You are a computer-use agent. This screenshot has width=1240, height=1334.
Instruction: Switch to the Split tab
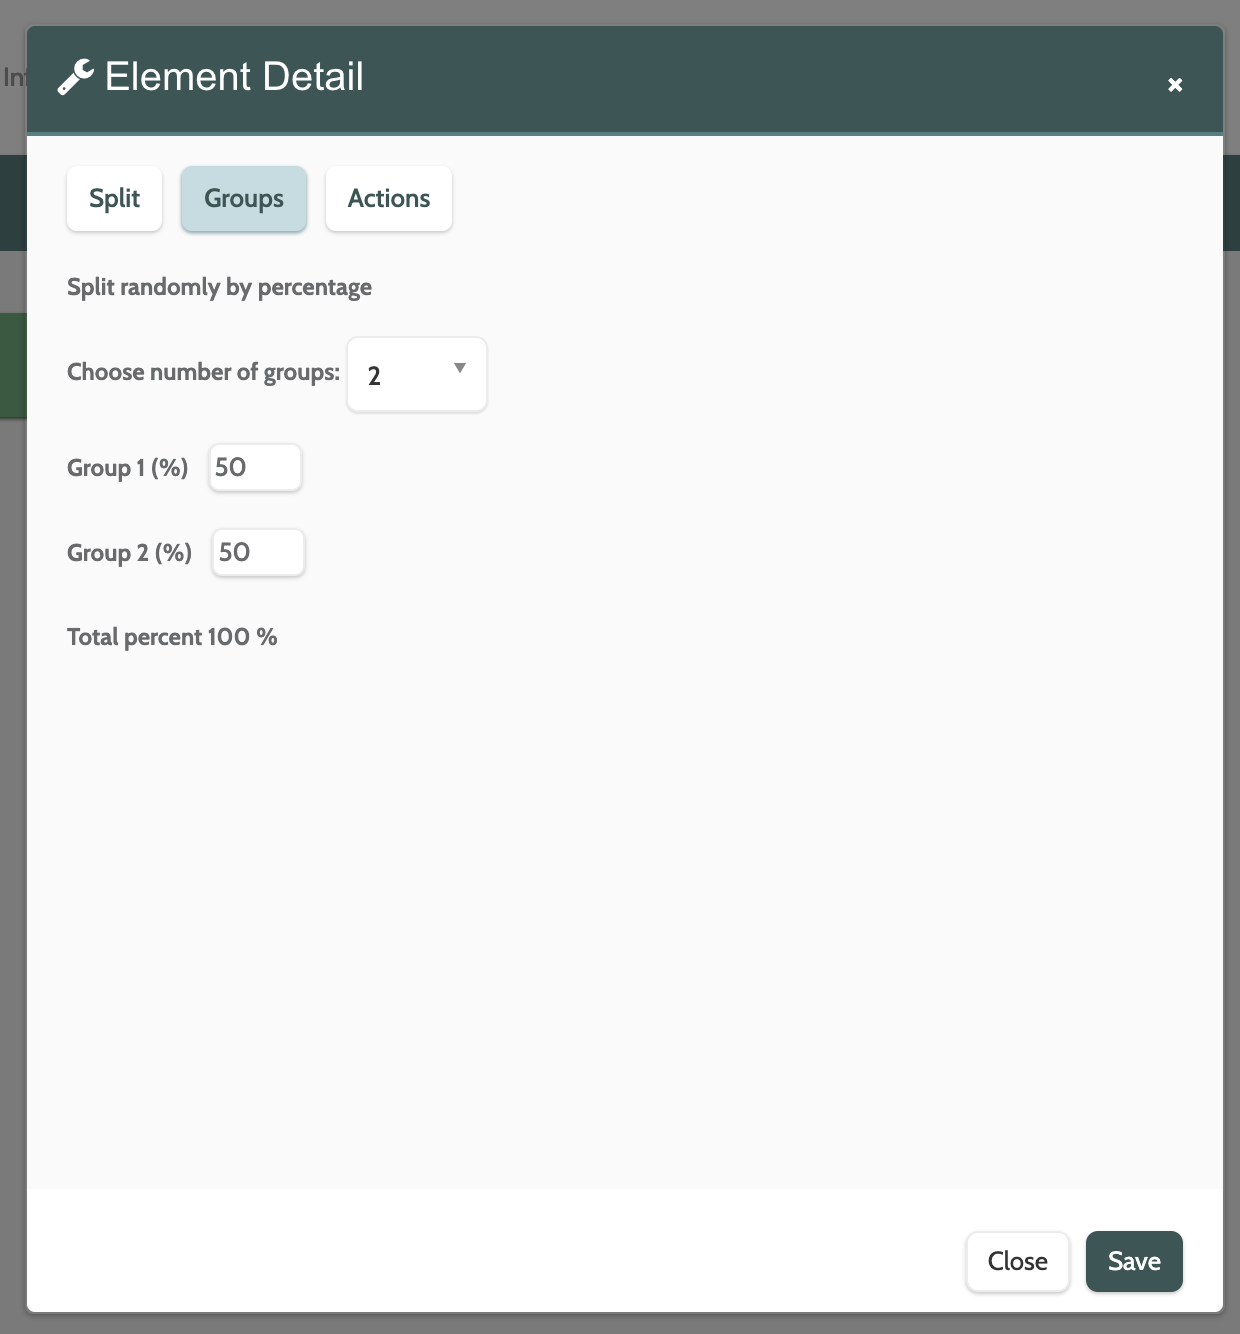[114, 199]
